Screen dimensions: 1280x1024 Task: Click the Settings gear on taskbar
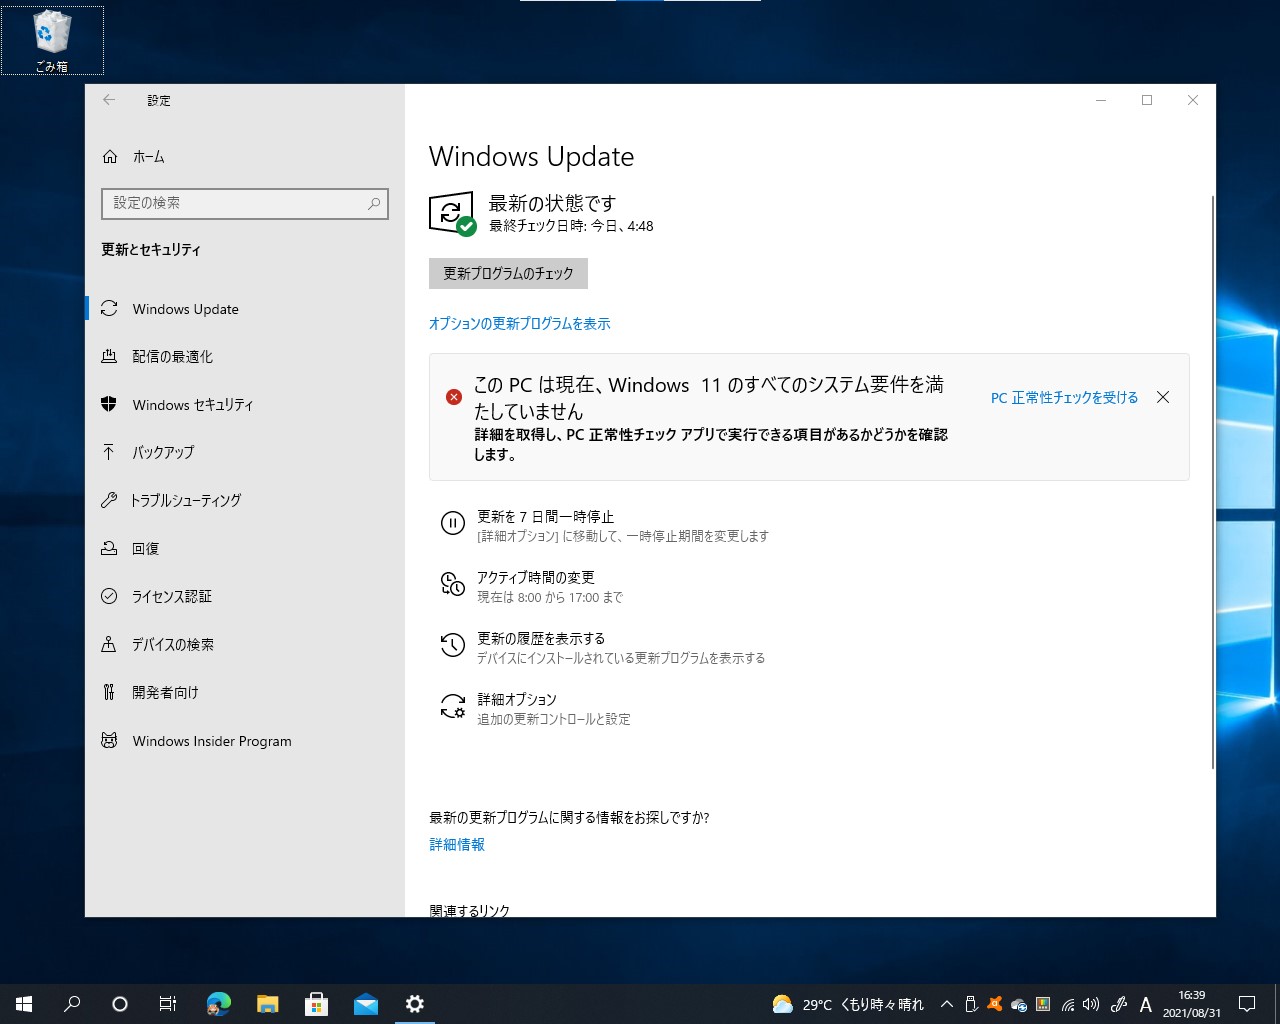click(x=415, y=1004)
